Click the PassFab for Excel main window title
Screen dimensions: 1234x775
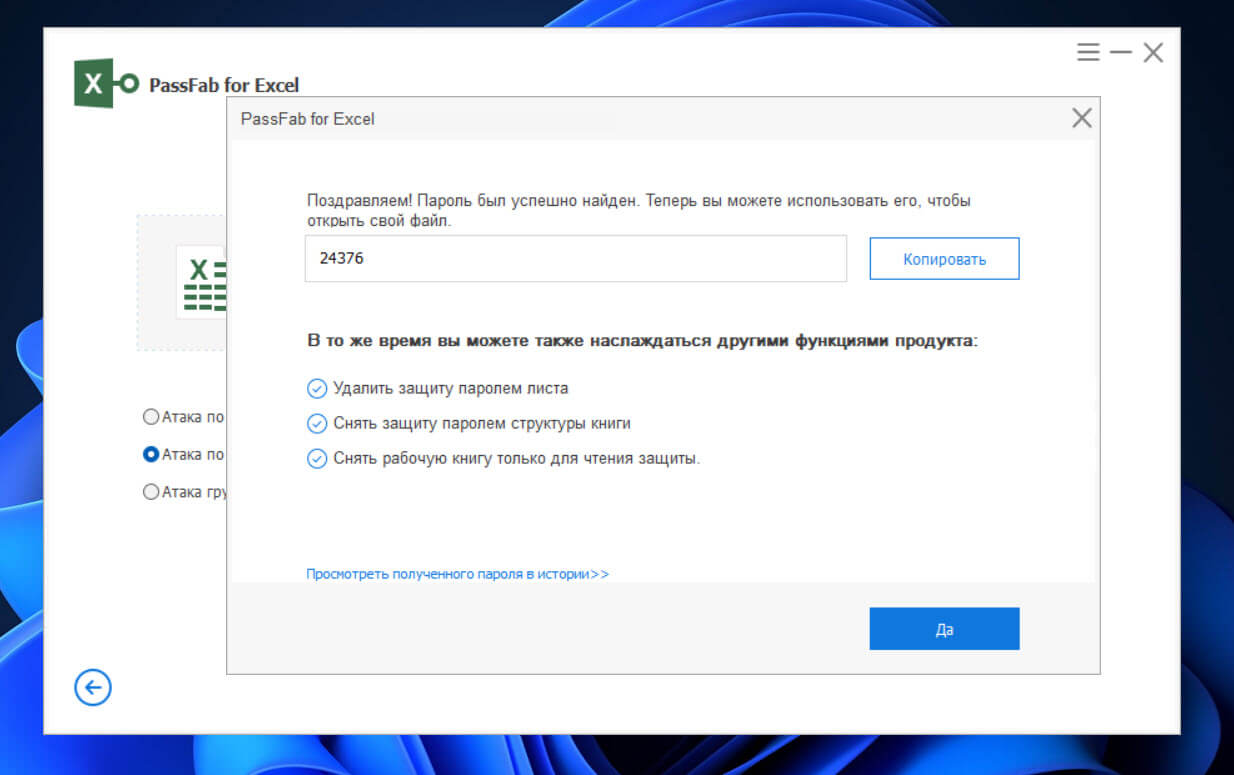coord(224,85)
